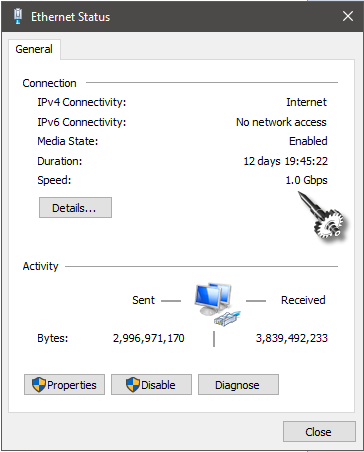Screen dimensions: 364x452
Task: Click the pen and gear watermark icon
Action: point(322,215)
